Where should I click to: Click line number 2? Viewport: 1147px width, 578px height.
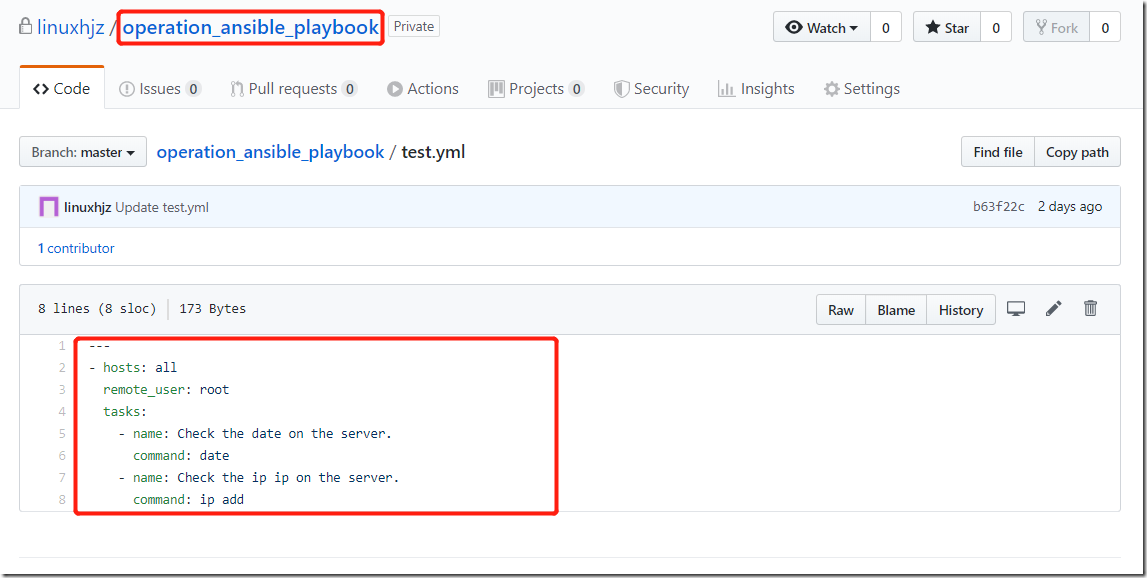pos(62,367)
